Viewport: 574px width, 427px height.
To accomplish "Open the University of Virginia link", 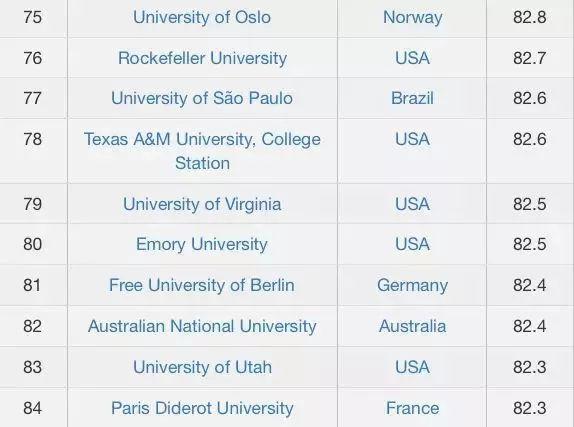I will pyautogui.click(x=202, y=204).
